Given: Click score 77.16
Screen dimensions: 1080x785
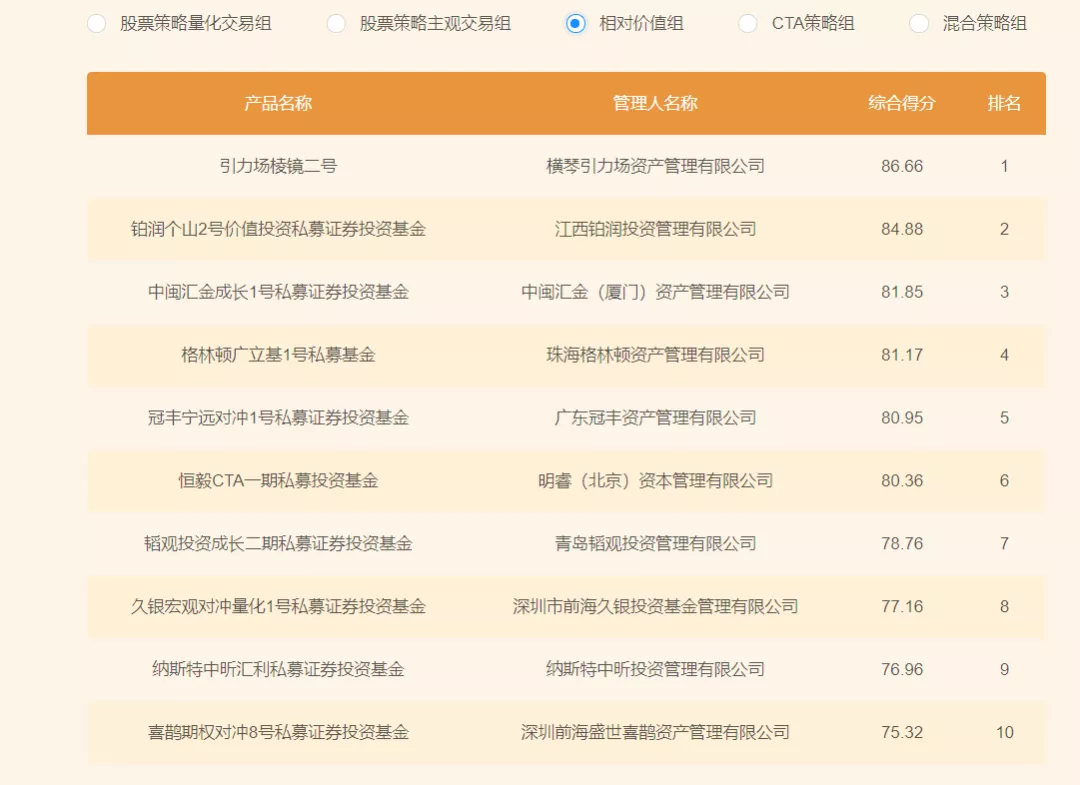Looking at the screenshot, I should pyautogui.click(x=902, y=607).
